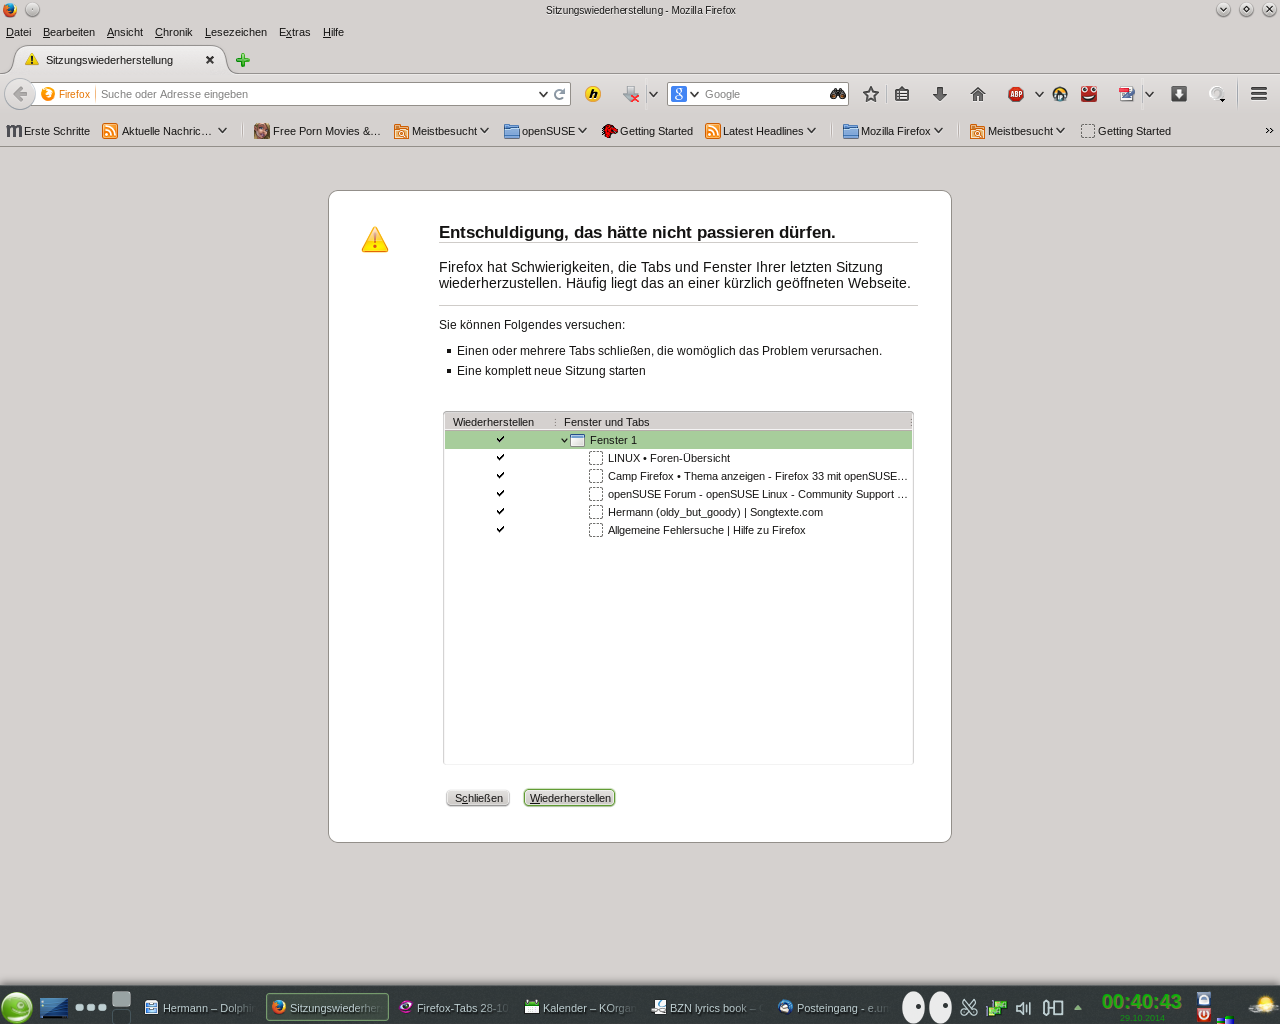Click the Adblock Plus icon
Image resolution: width=1280 pixels, height=1024 pixels.
point(1016,94)
